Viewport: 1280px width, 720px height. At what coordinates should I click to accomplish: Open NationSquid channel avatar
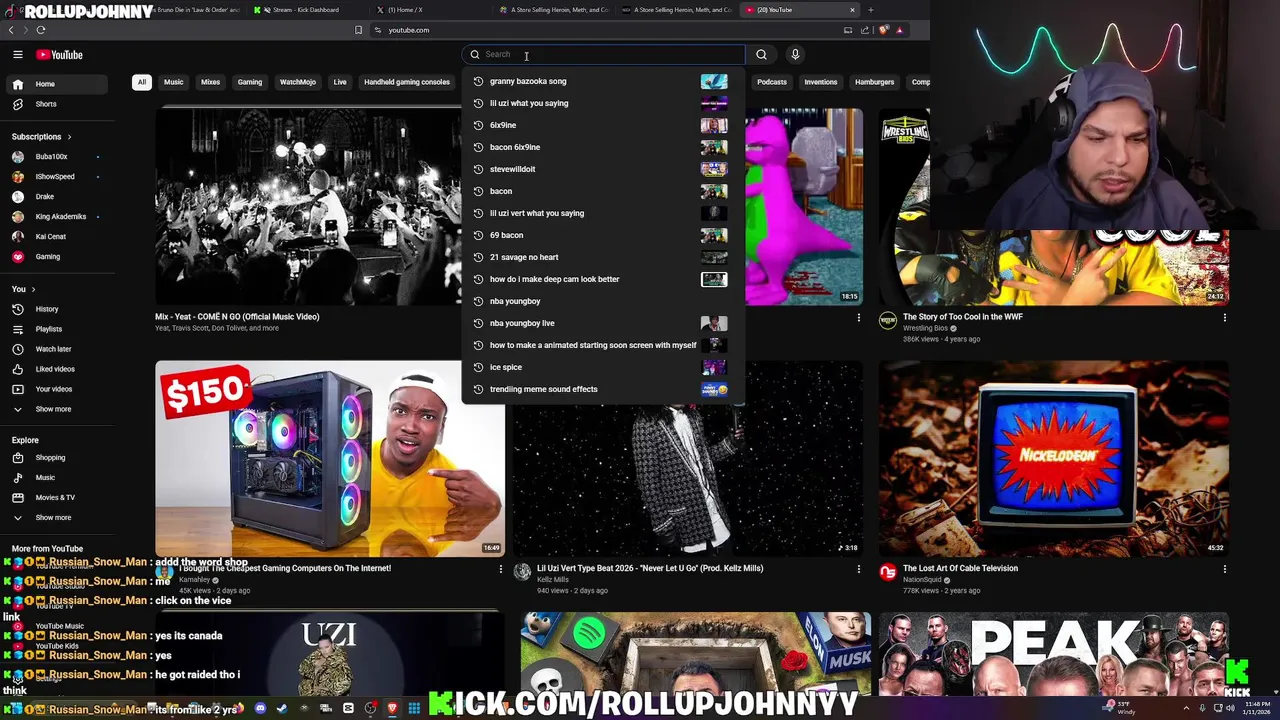[x=888, y=572]
